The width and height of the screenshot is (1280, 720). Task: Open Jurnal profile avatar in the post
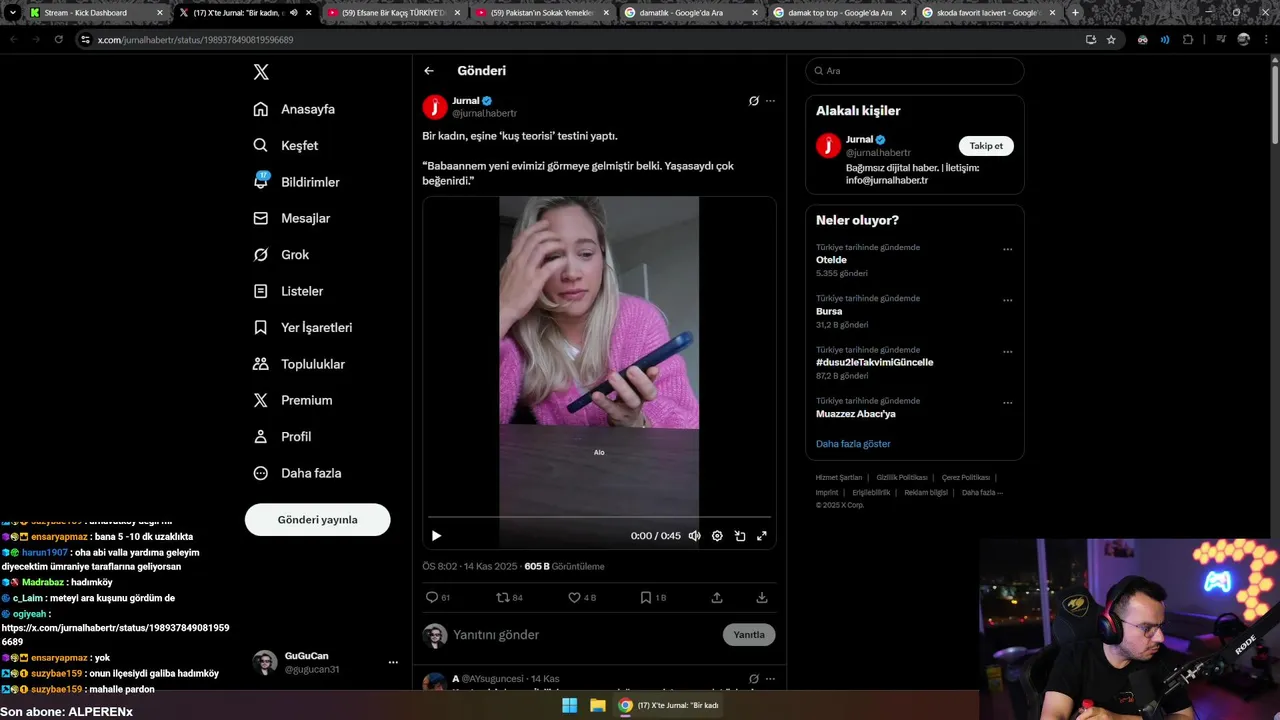435,107
